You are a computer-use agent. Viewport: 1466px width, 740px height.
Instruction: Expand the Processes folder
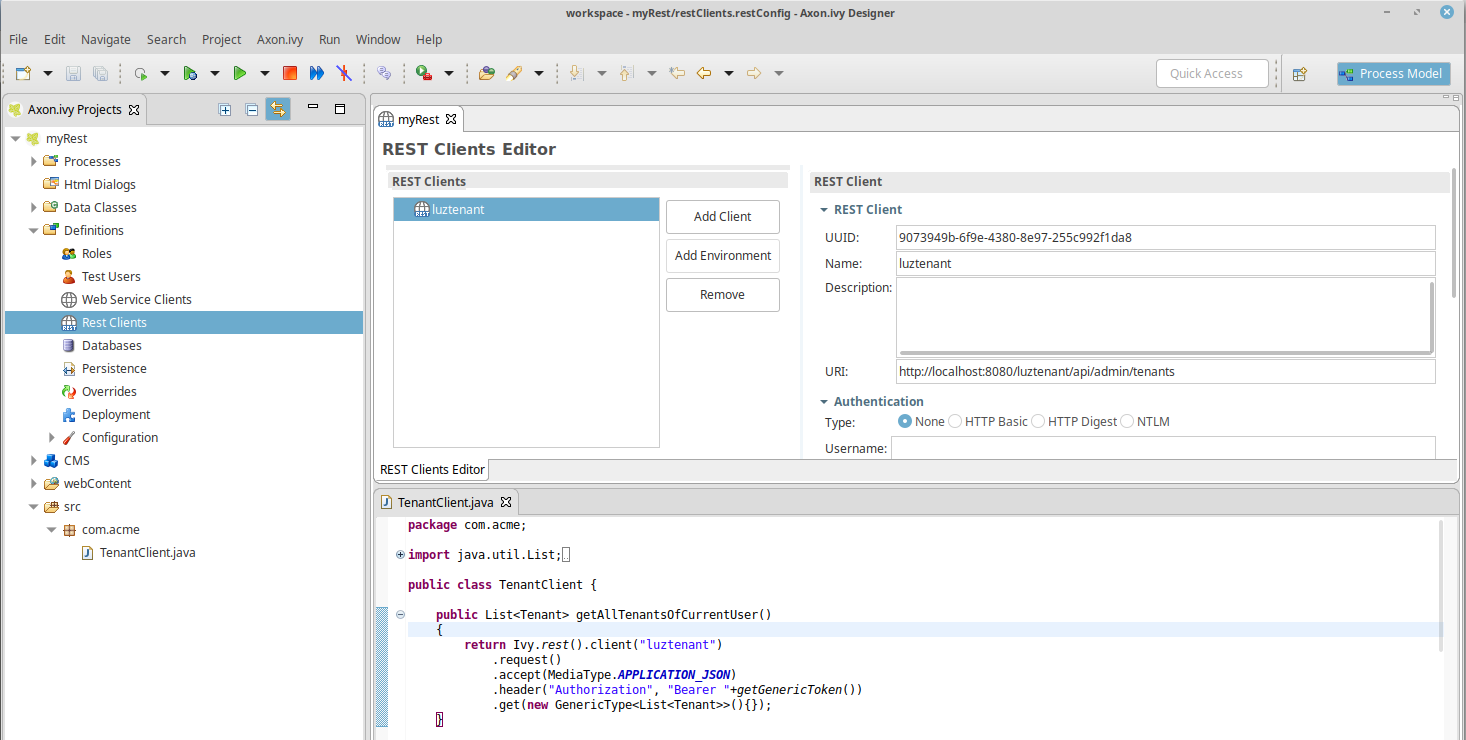[33, 161]
